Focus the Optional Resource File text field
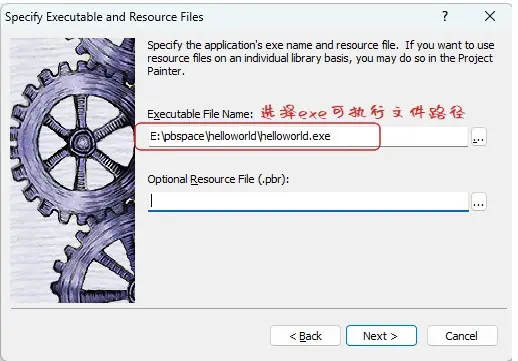 pyautogui.click(x=308, y=201)
